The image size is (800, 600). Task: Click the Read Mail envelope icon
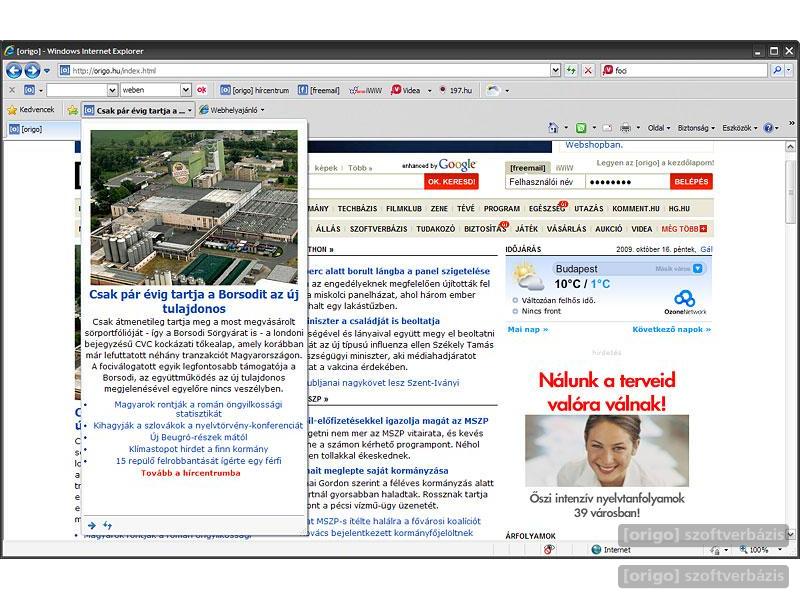tap(607, 128)
